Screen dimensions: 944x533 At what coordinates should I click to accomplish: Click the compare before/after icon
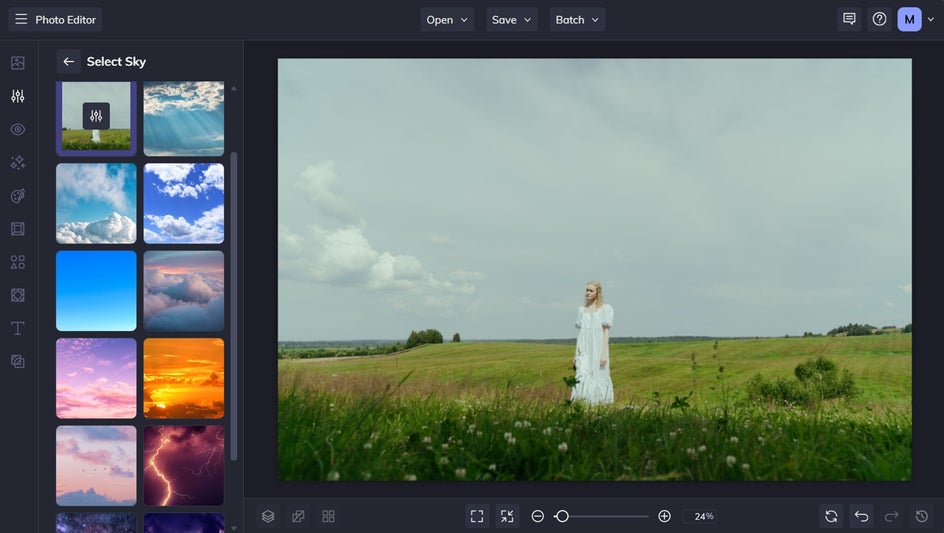(x=298, y=516)
